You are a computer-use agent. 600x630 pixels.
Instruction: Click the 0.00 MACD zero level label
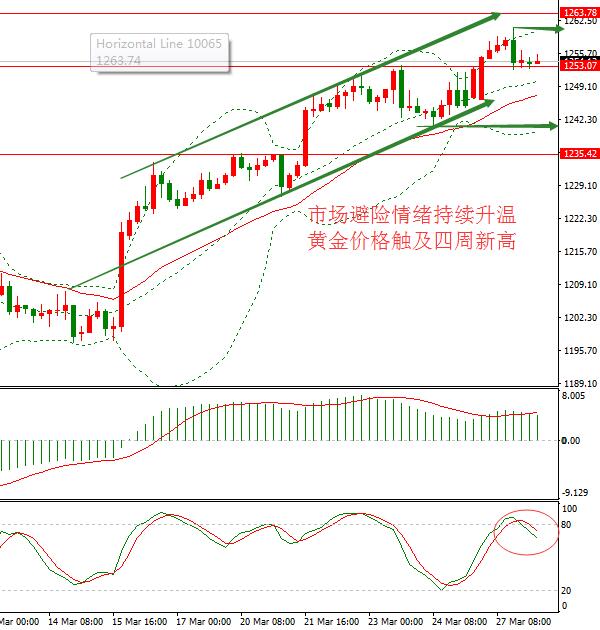(570, 441)
